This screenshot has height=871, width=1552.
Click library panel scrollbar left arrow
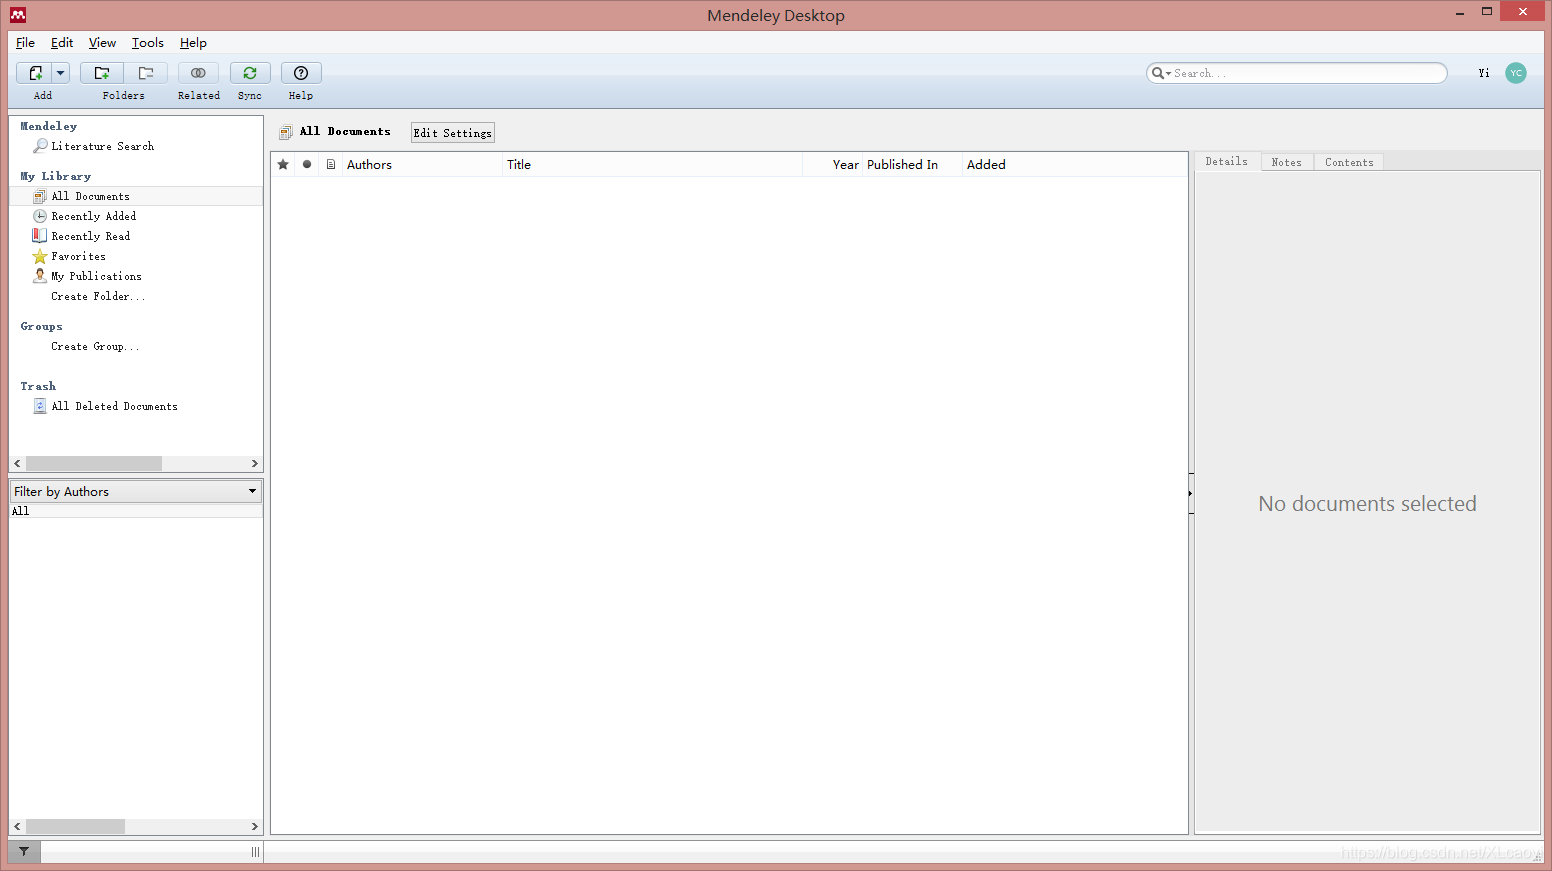coord(17,464)
